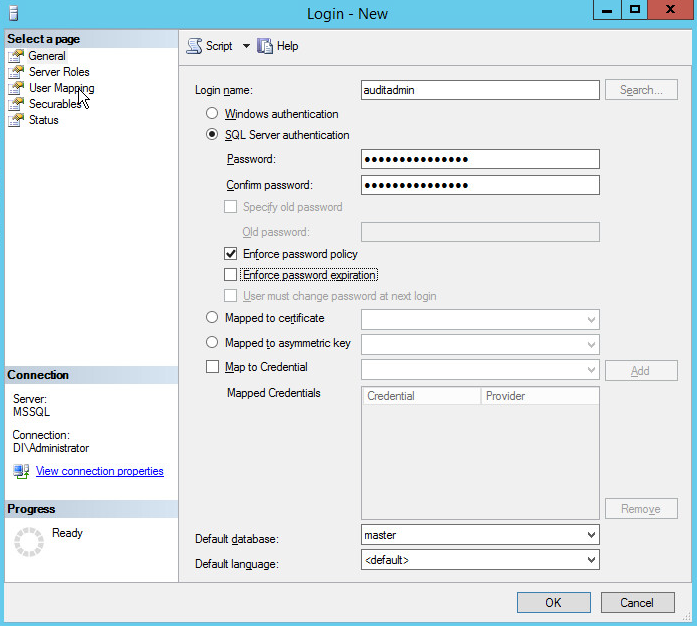Click the OK button
This screenshot has width=697, height=626.
pyautogui.click(x=553, y=603)
